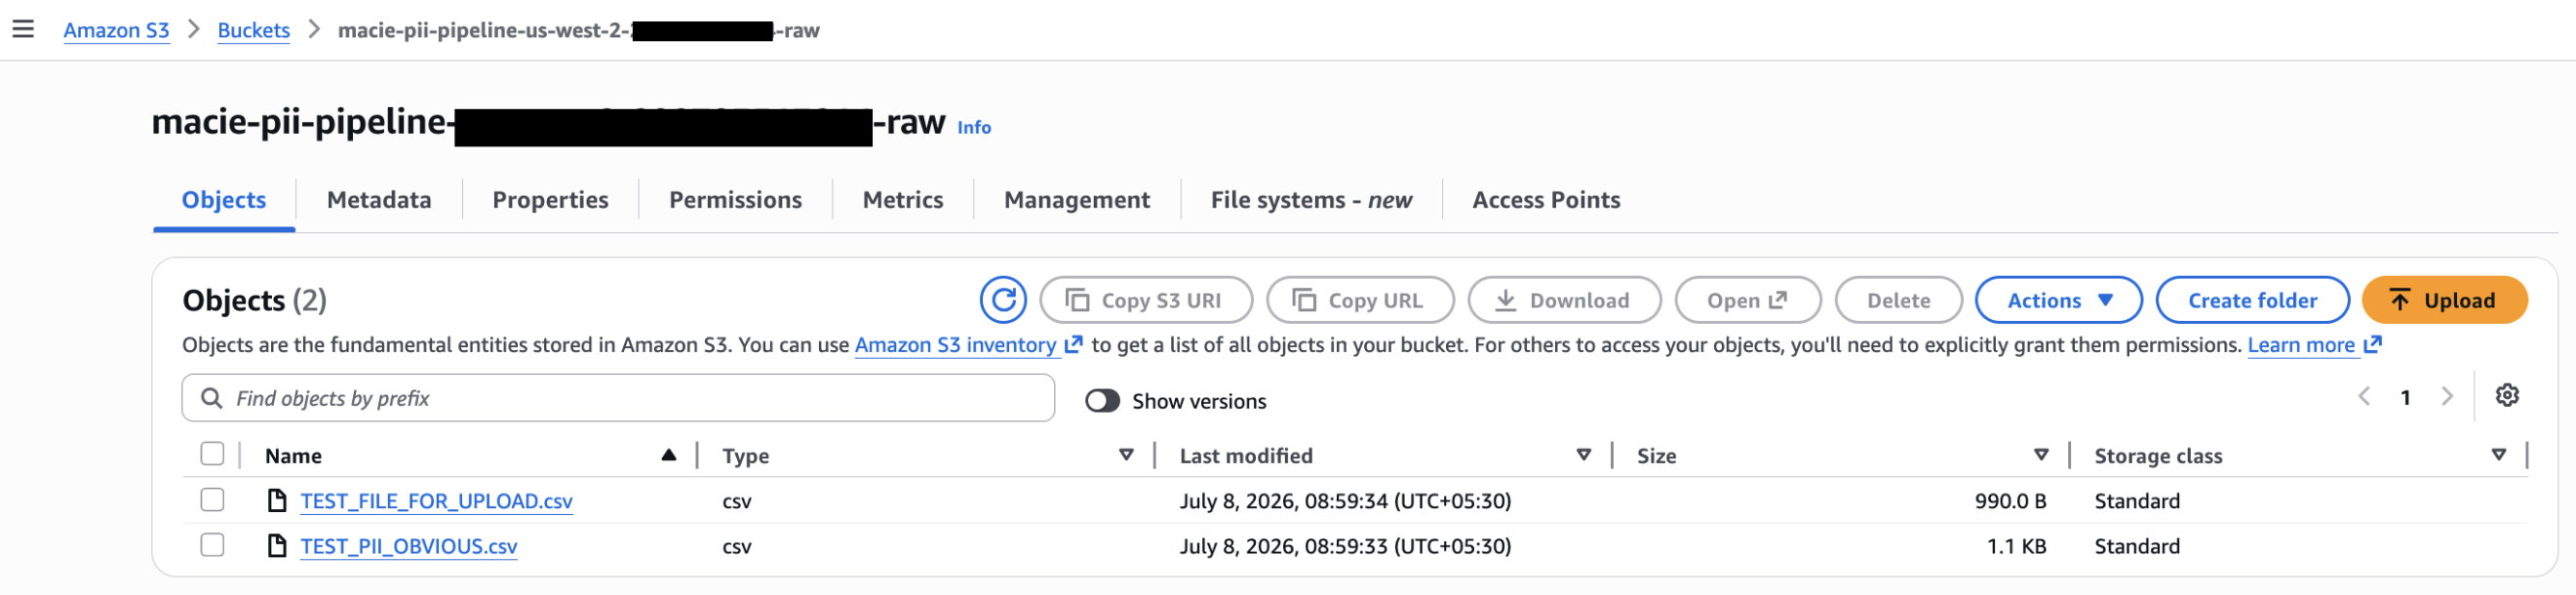
Task: Go to Buckets breadcrumb link
Action: point(253,30)
